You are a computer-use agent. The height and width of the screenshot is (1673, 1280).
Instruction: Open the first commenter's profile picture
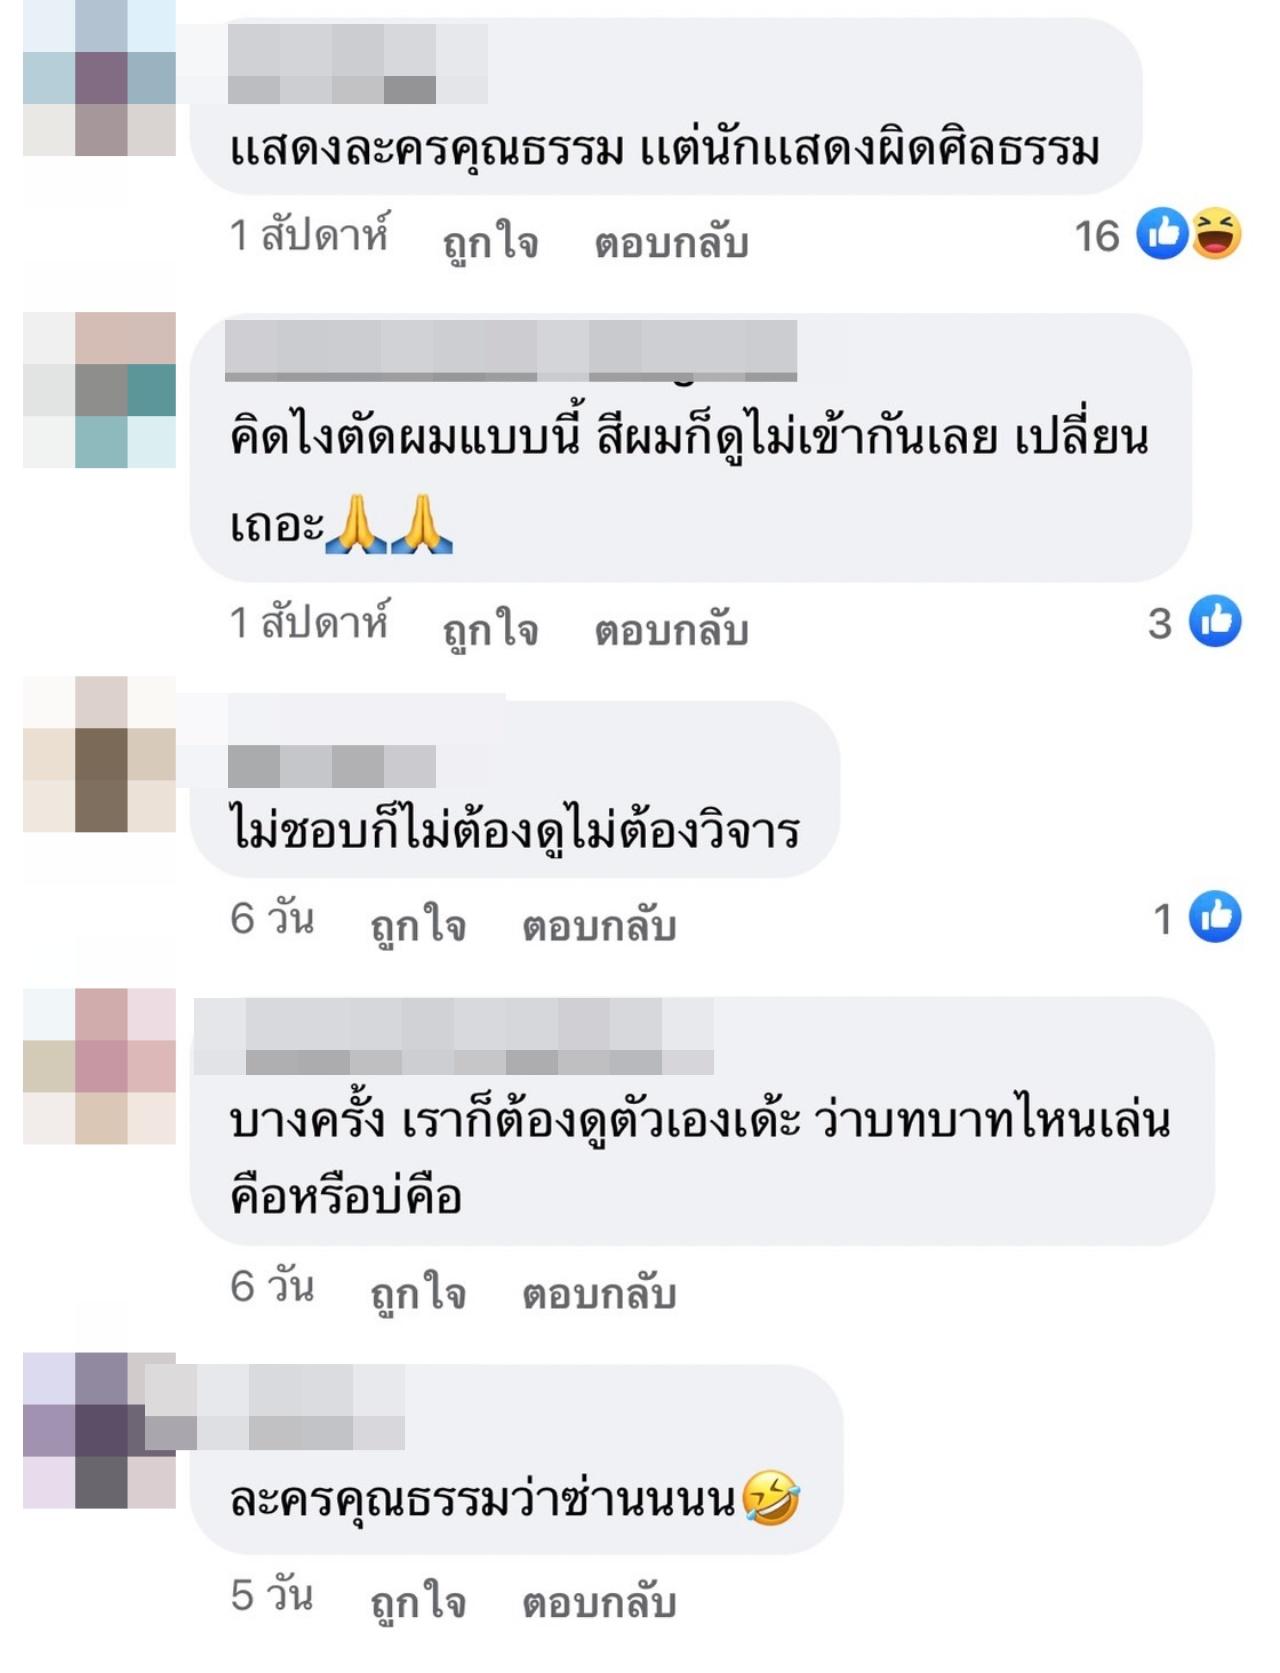tap(99, 78)
